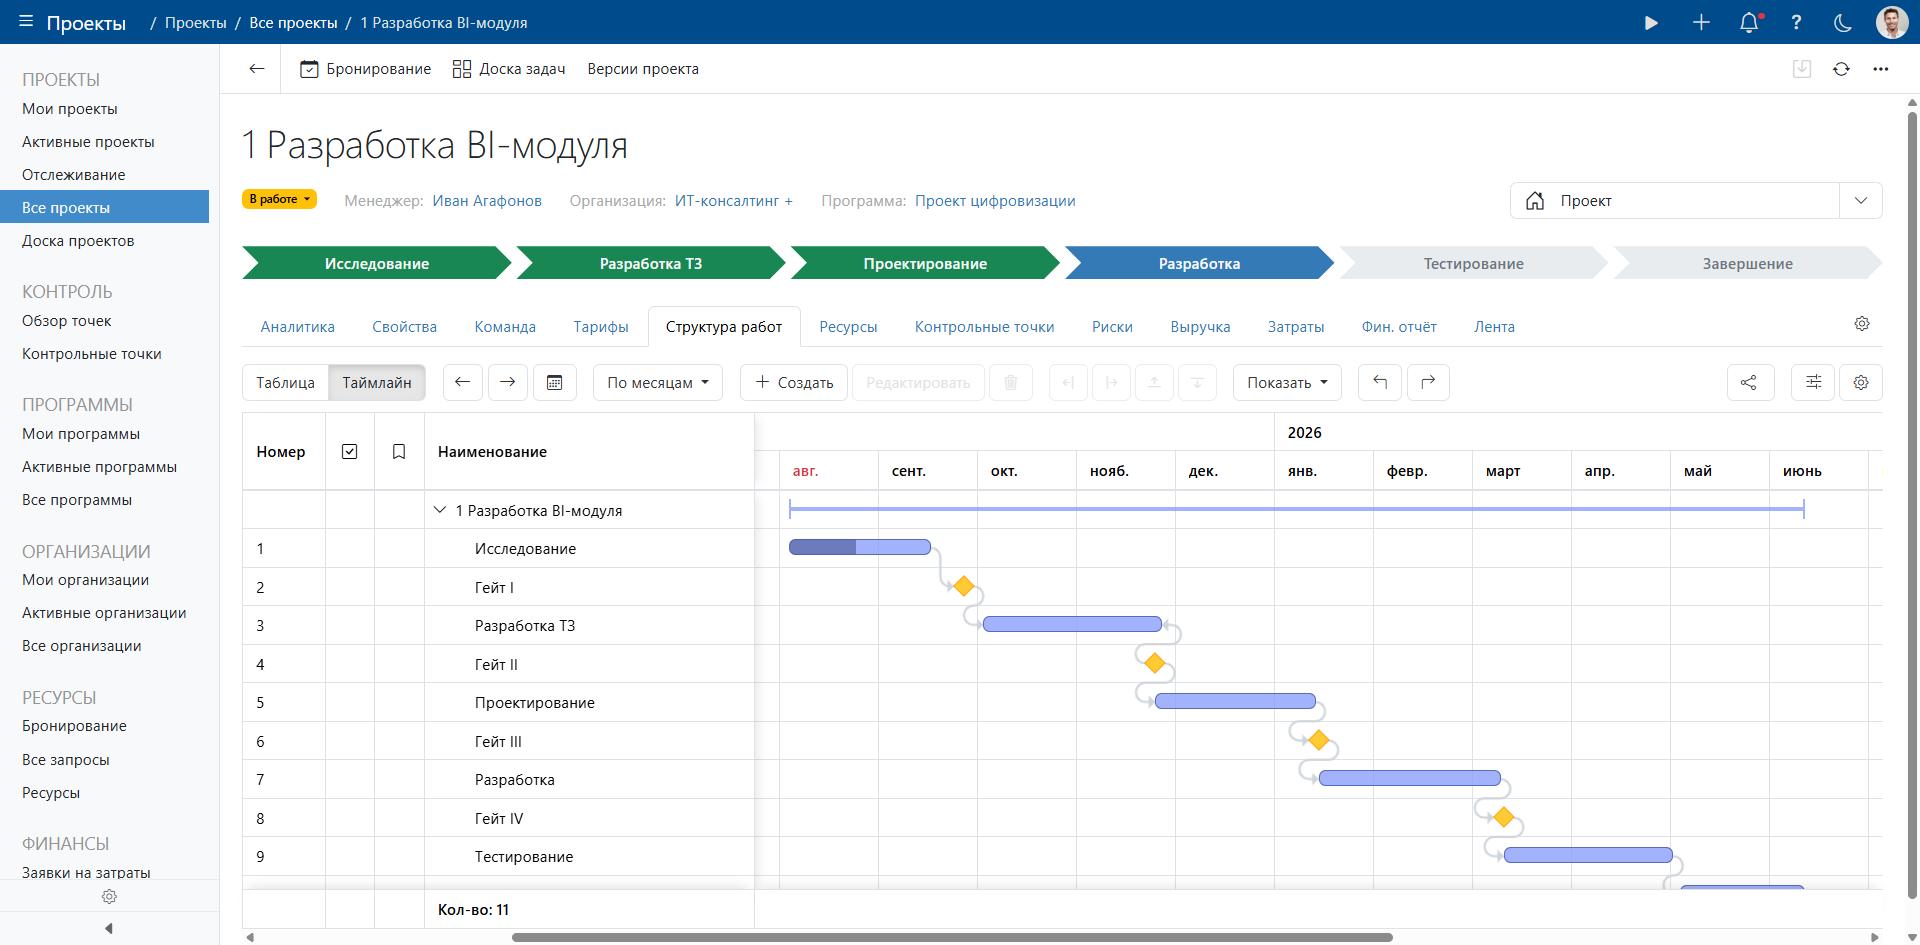Image resolution: width=1920 pixels, height=945 pixels.
Task: Click the Создать button
Action: pyautogui.click(x=794, y=382)
